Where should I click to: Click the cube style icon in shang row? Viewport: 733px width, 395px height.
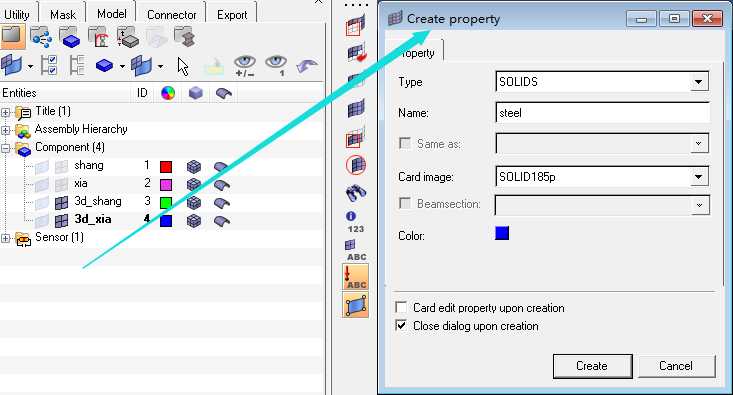194,166
